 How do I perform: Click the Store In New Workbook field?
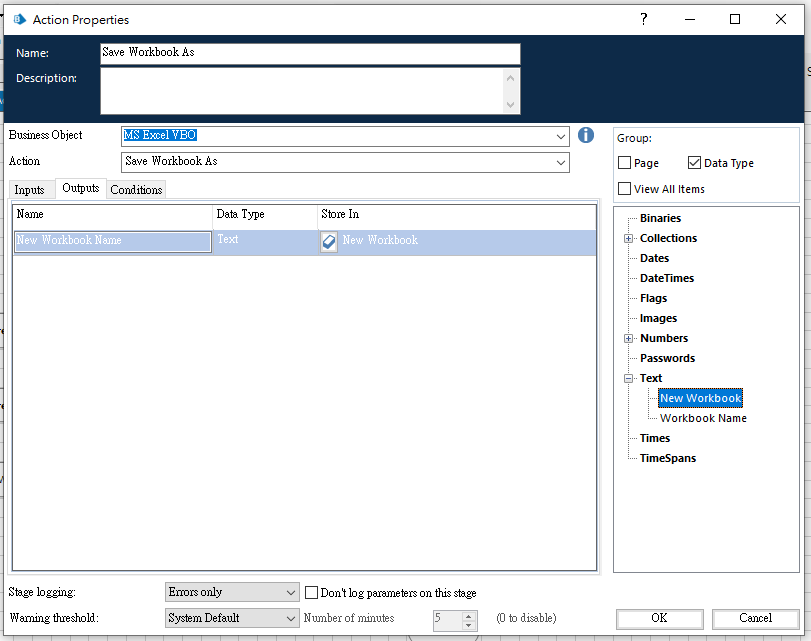pyautogui.click(x=468, y=242)
